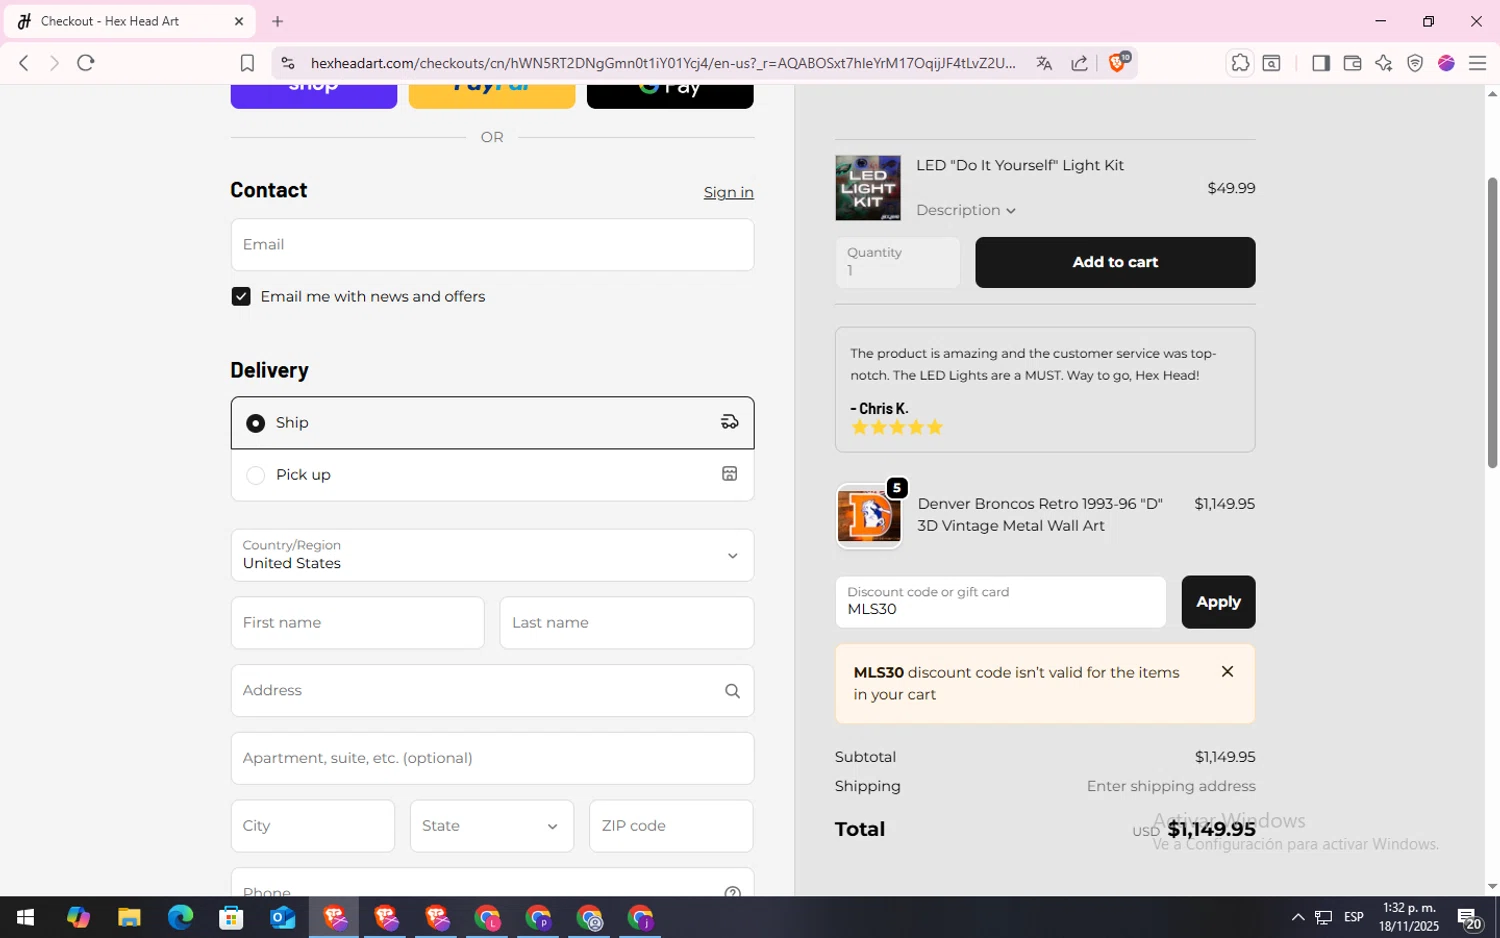Click the LED Light Kit thumbnail

(x=868, y=188)
